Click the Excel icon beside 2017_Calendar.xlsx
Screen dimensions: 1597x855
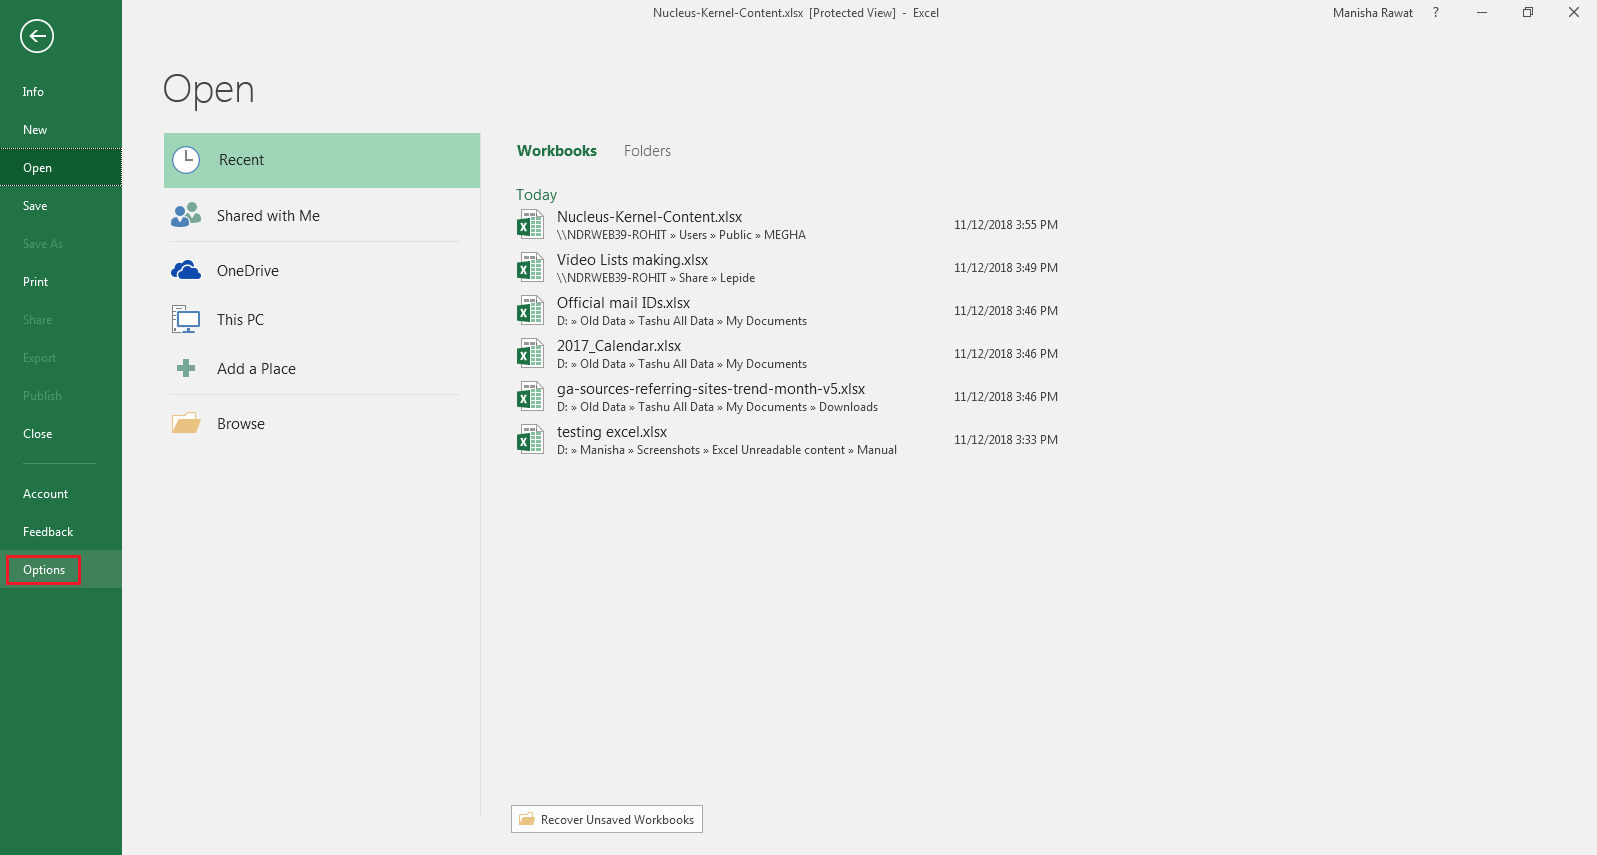click(x=530, y=354)
